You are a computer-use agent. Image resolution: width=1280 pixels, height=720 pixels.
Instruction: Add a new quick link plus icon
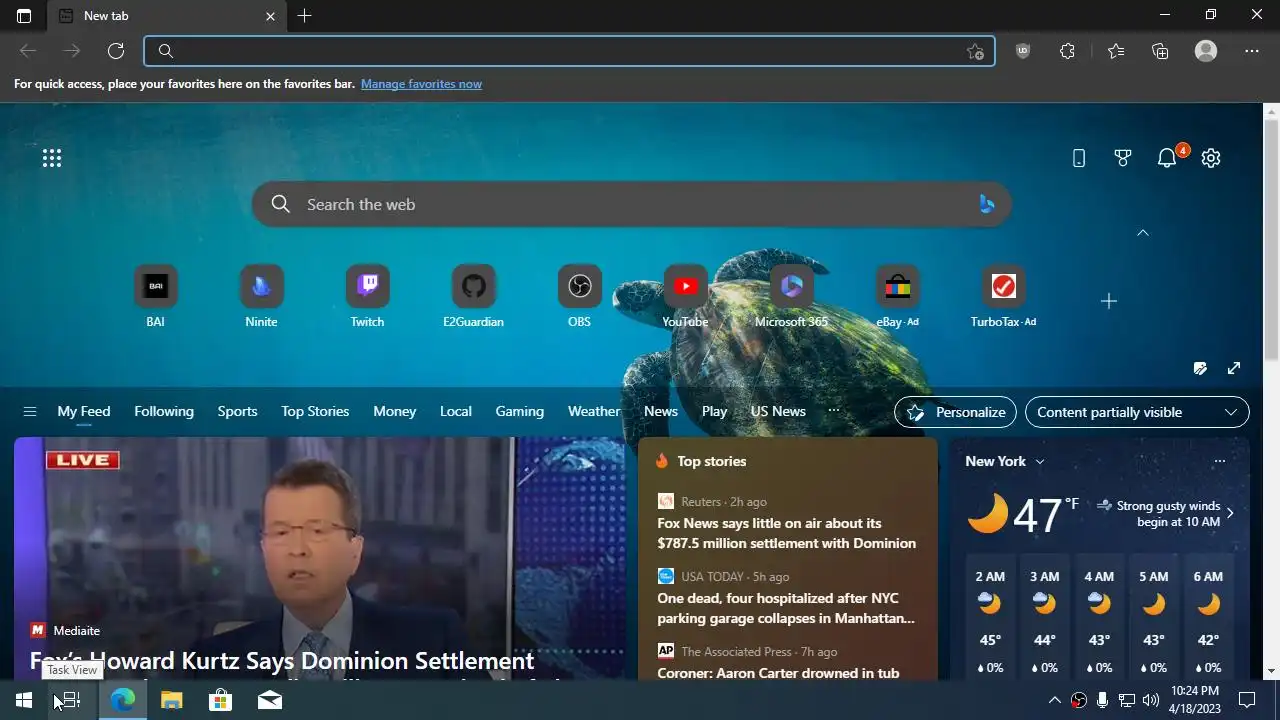1108,301
